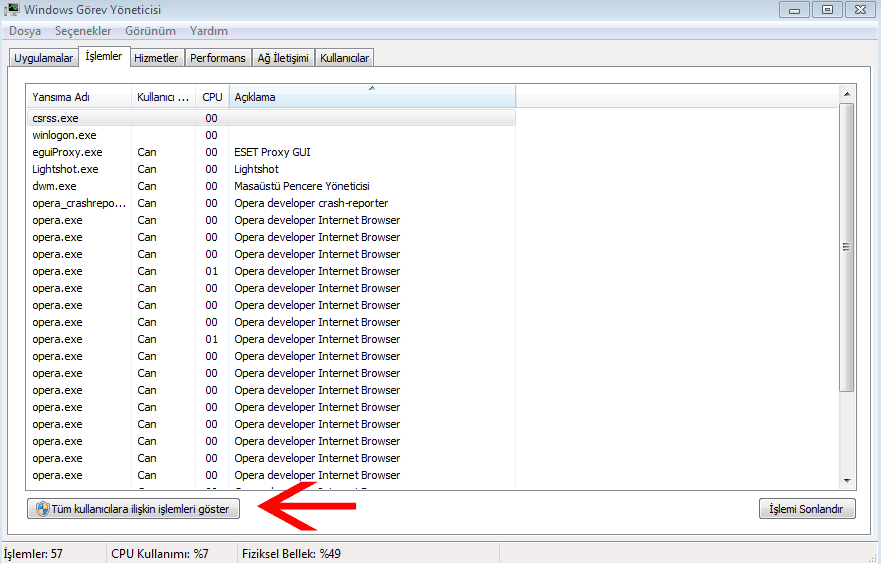
Task: Click the Task Manager title bar icon
Action: (12, 10)
